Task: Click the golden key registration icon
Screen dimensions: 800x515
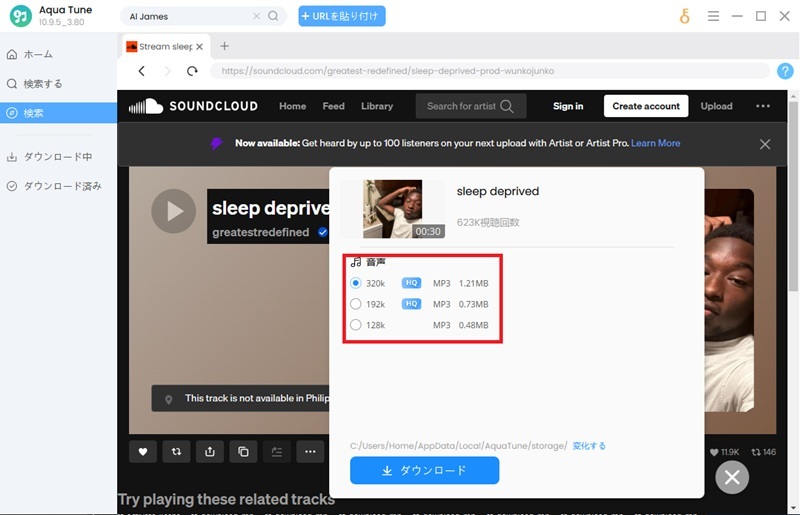Action: tap(684, 16)
